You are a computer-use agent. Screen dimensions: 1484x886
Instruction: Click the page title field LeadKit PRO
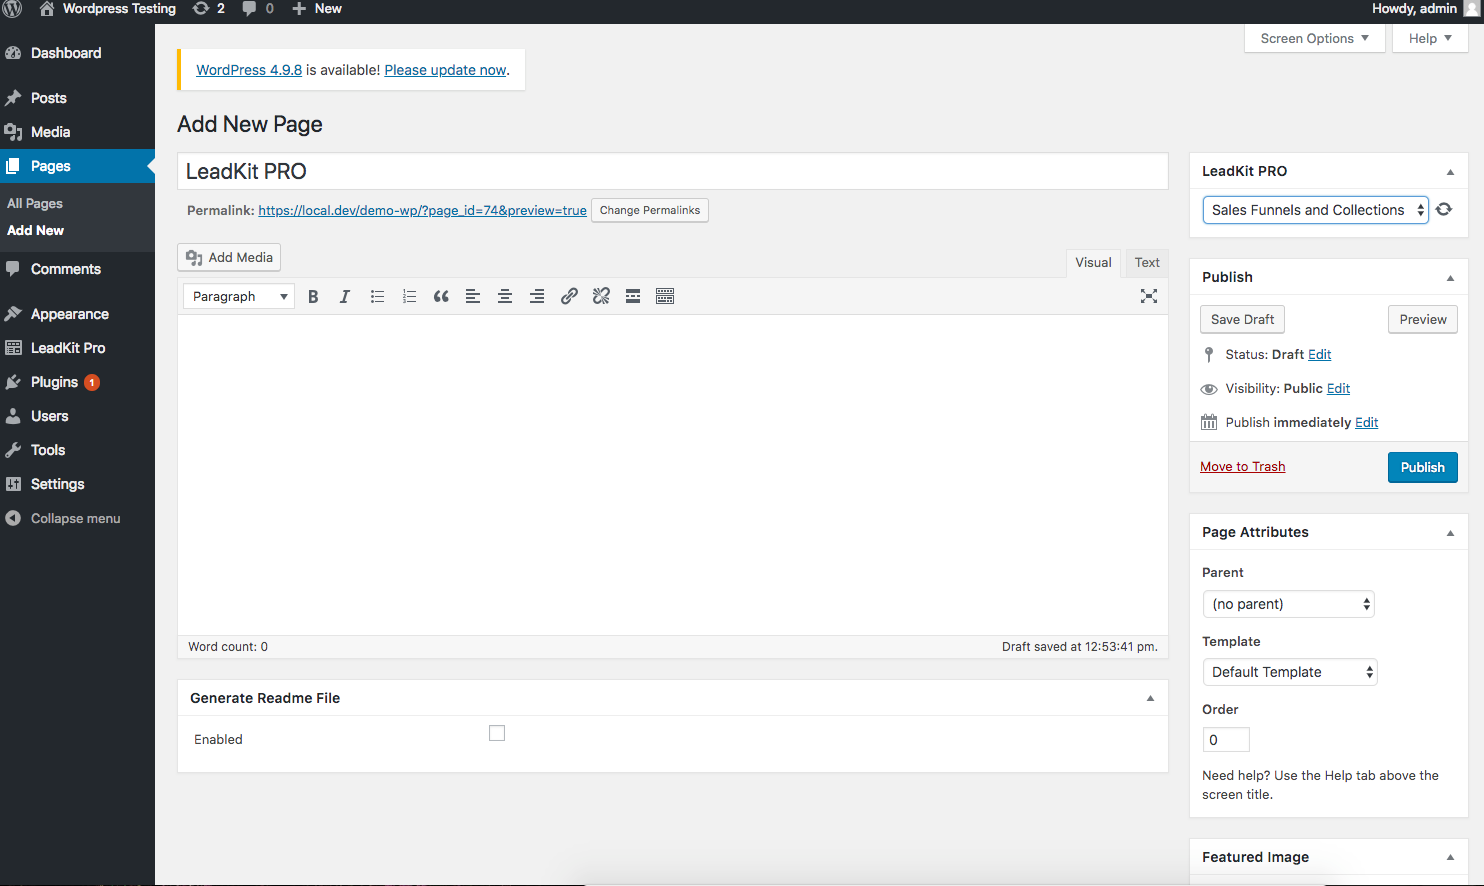click(x=673, y=171)
